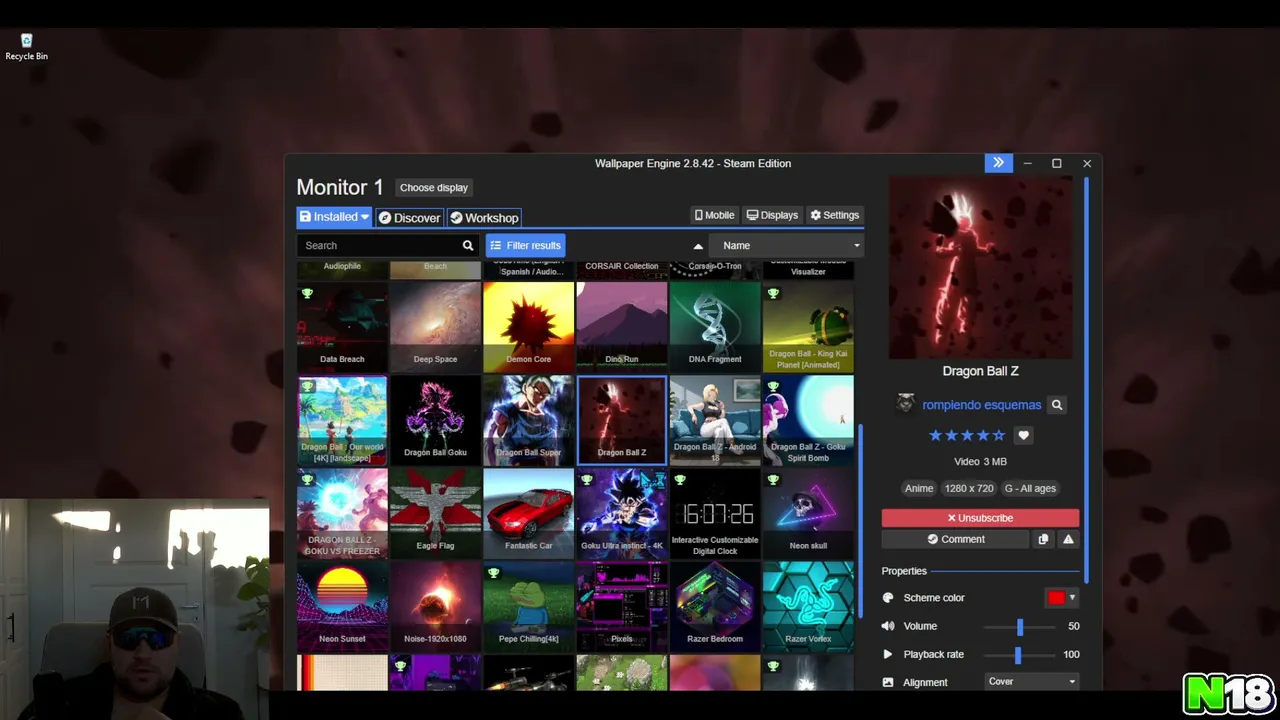Select the Fantastic Car wallpaper
The height and width of the screenshot is (720, 1280).
[x=528, y=514]
